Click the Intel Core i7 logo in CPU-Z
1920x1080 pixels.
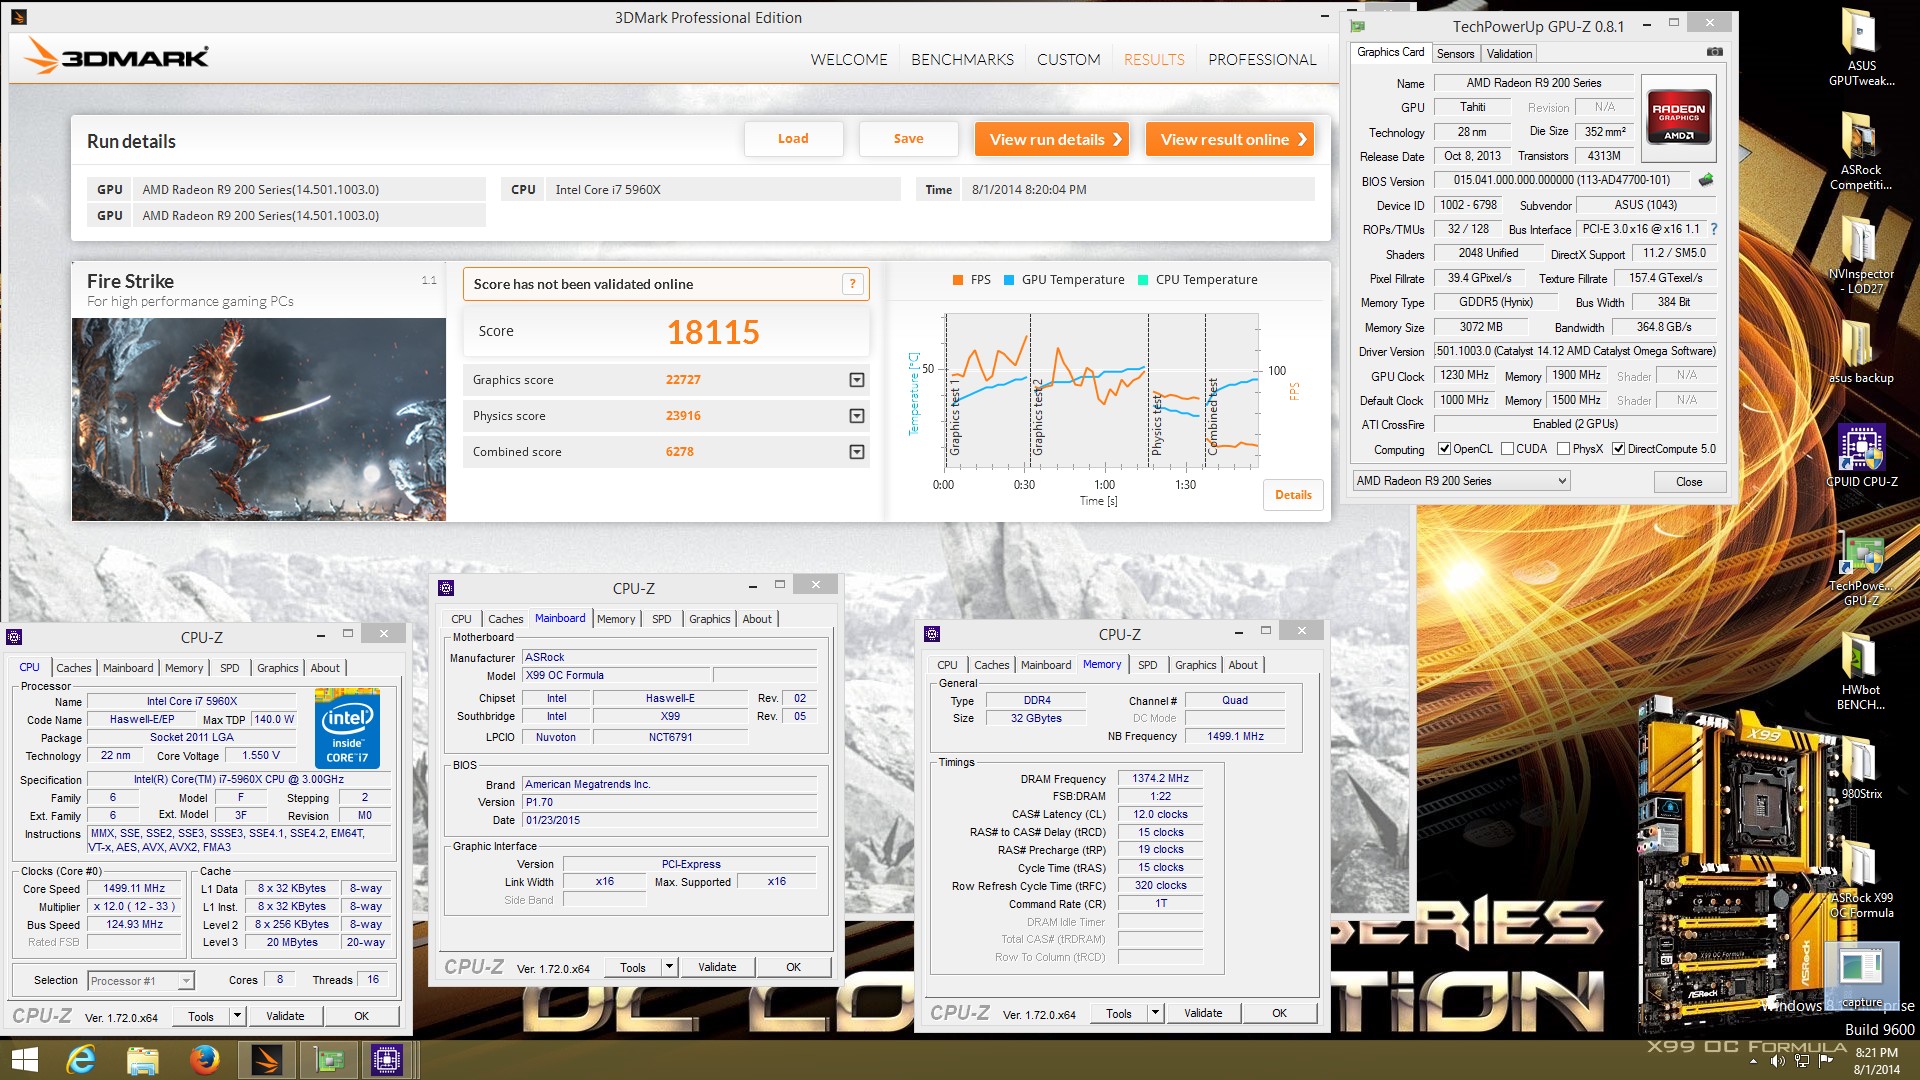pyautogui.click(x=347, y=727)
